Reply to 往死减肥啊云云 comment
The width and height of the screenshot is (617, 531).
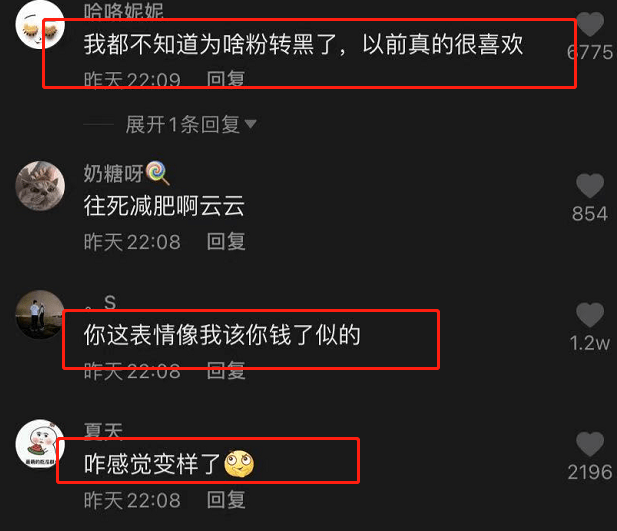226,241
